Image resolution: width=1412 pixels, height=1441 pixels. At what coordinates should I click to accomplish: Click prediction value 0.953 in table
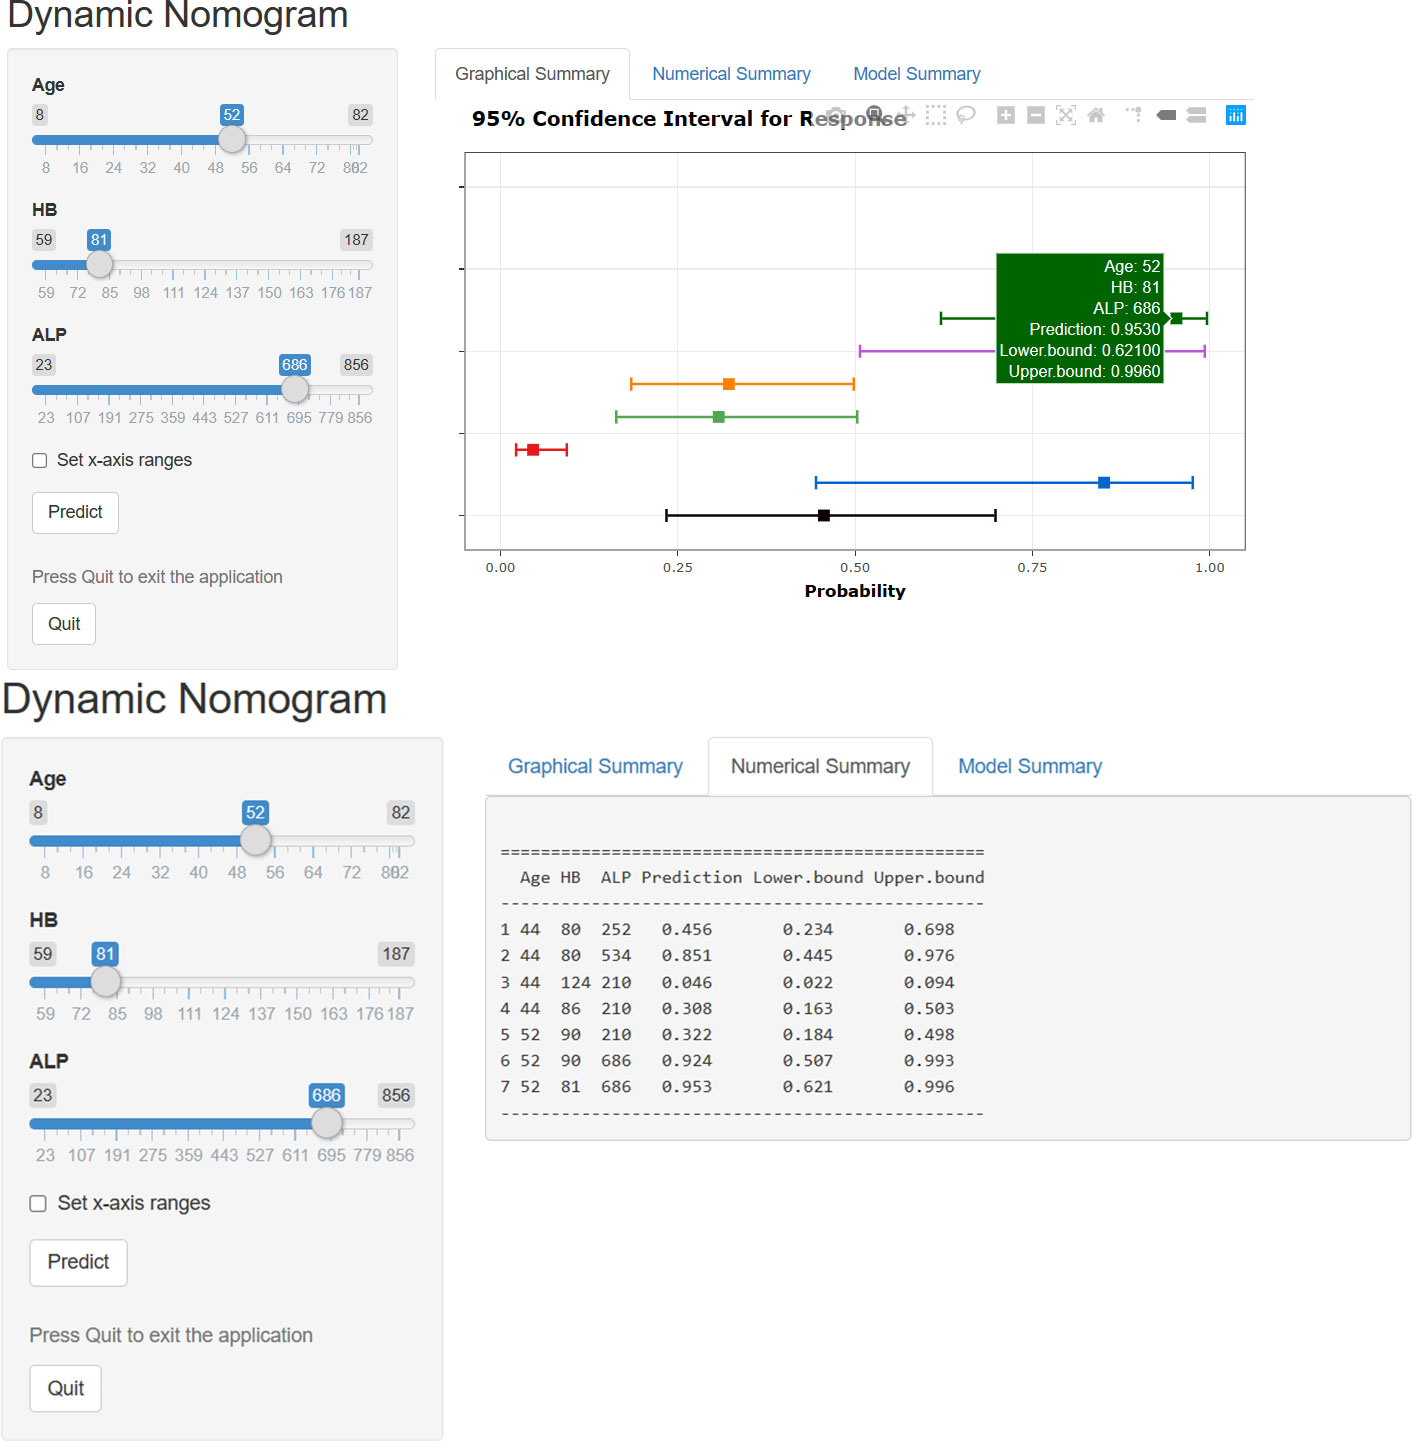pos(687,1087)
